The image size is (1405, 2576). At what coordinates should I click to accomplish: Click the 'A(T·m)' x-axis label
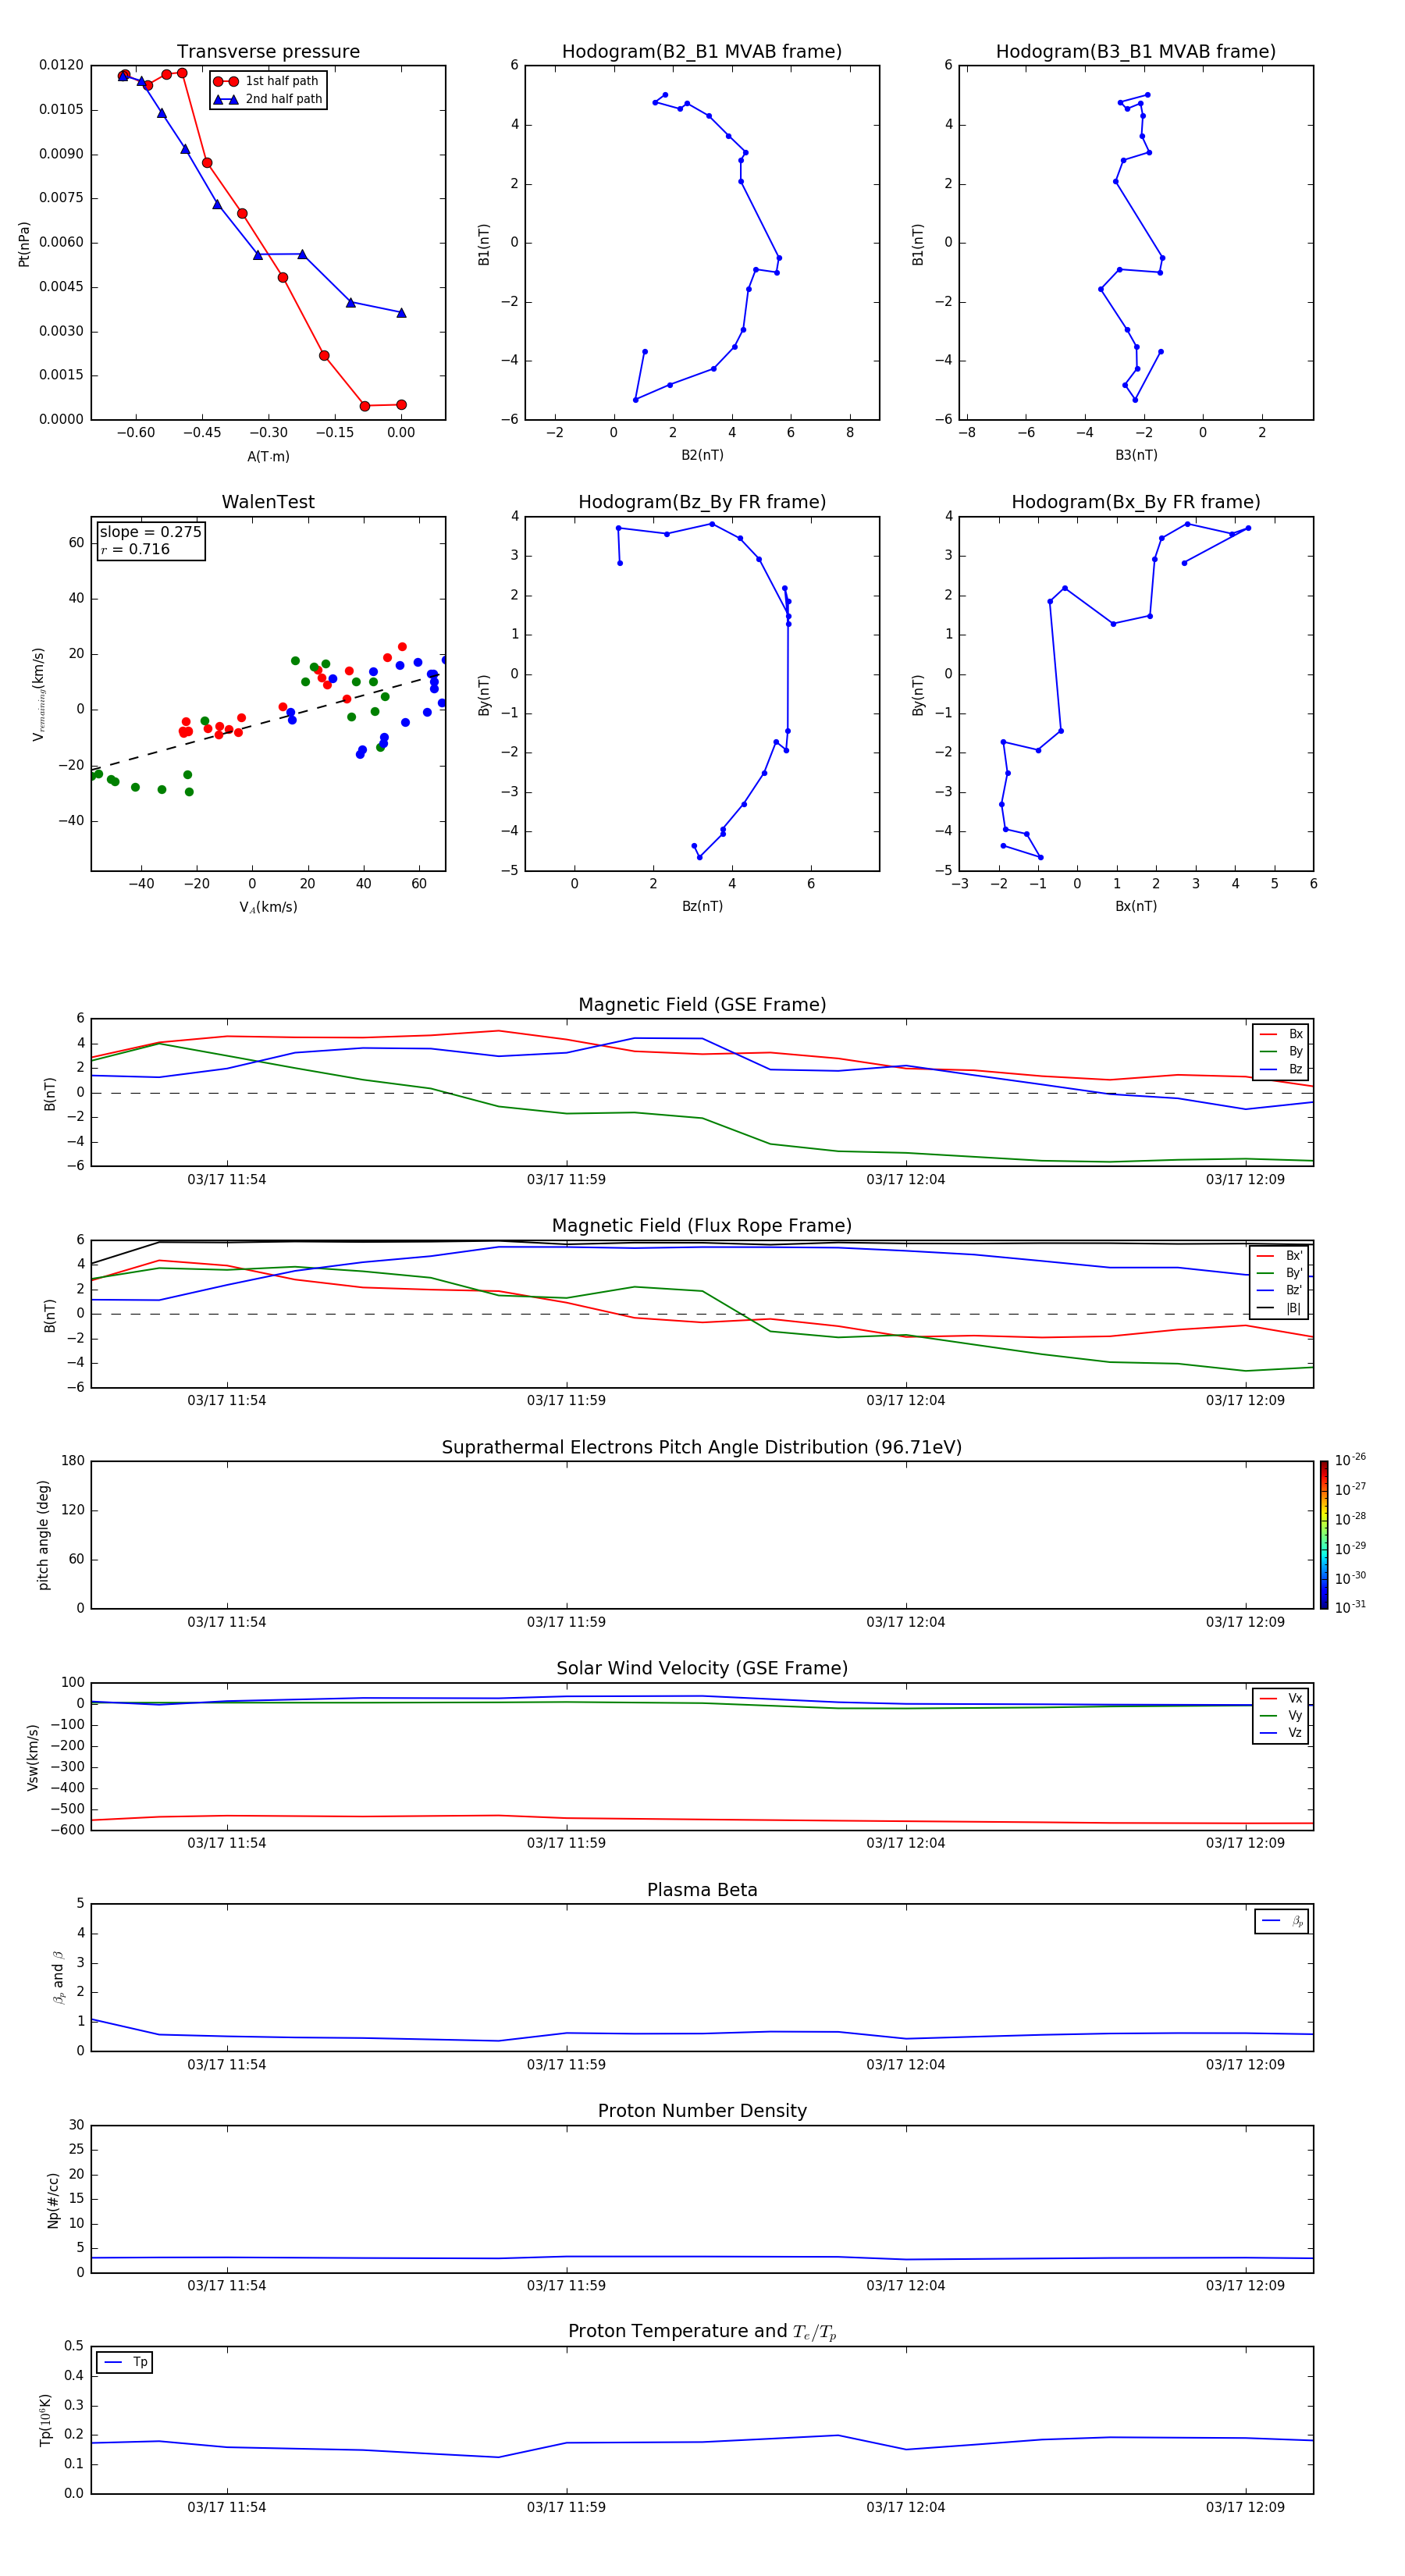[x=268, y=457]
